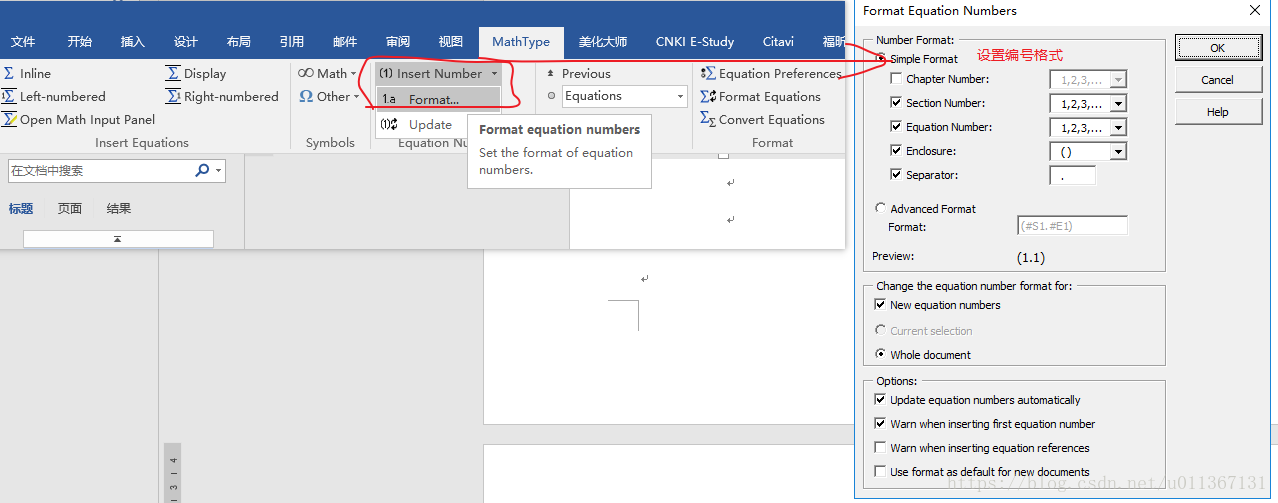Insert a Display equation
Screen dimensions: 1278x503
click(197, 73)
